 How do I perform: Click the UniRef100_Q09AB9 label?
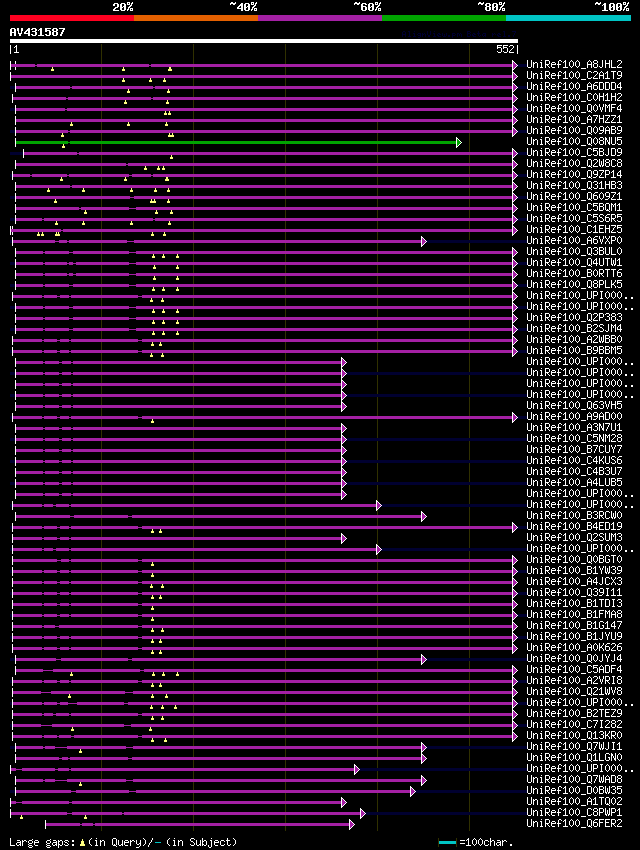pyautogui.click(x=574, y=131)
